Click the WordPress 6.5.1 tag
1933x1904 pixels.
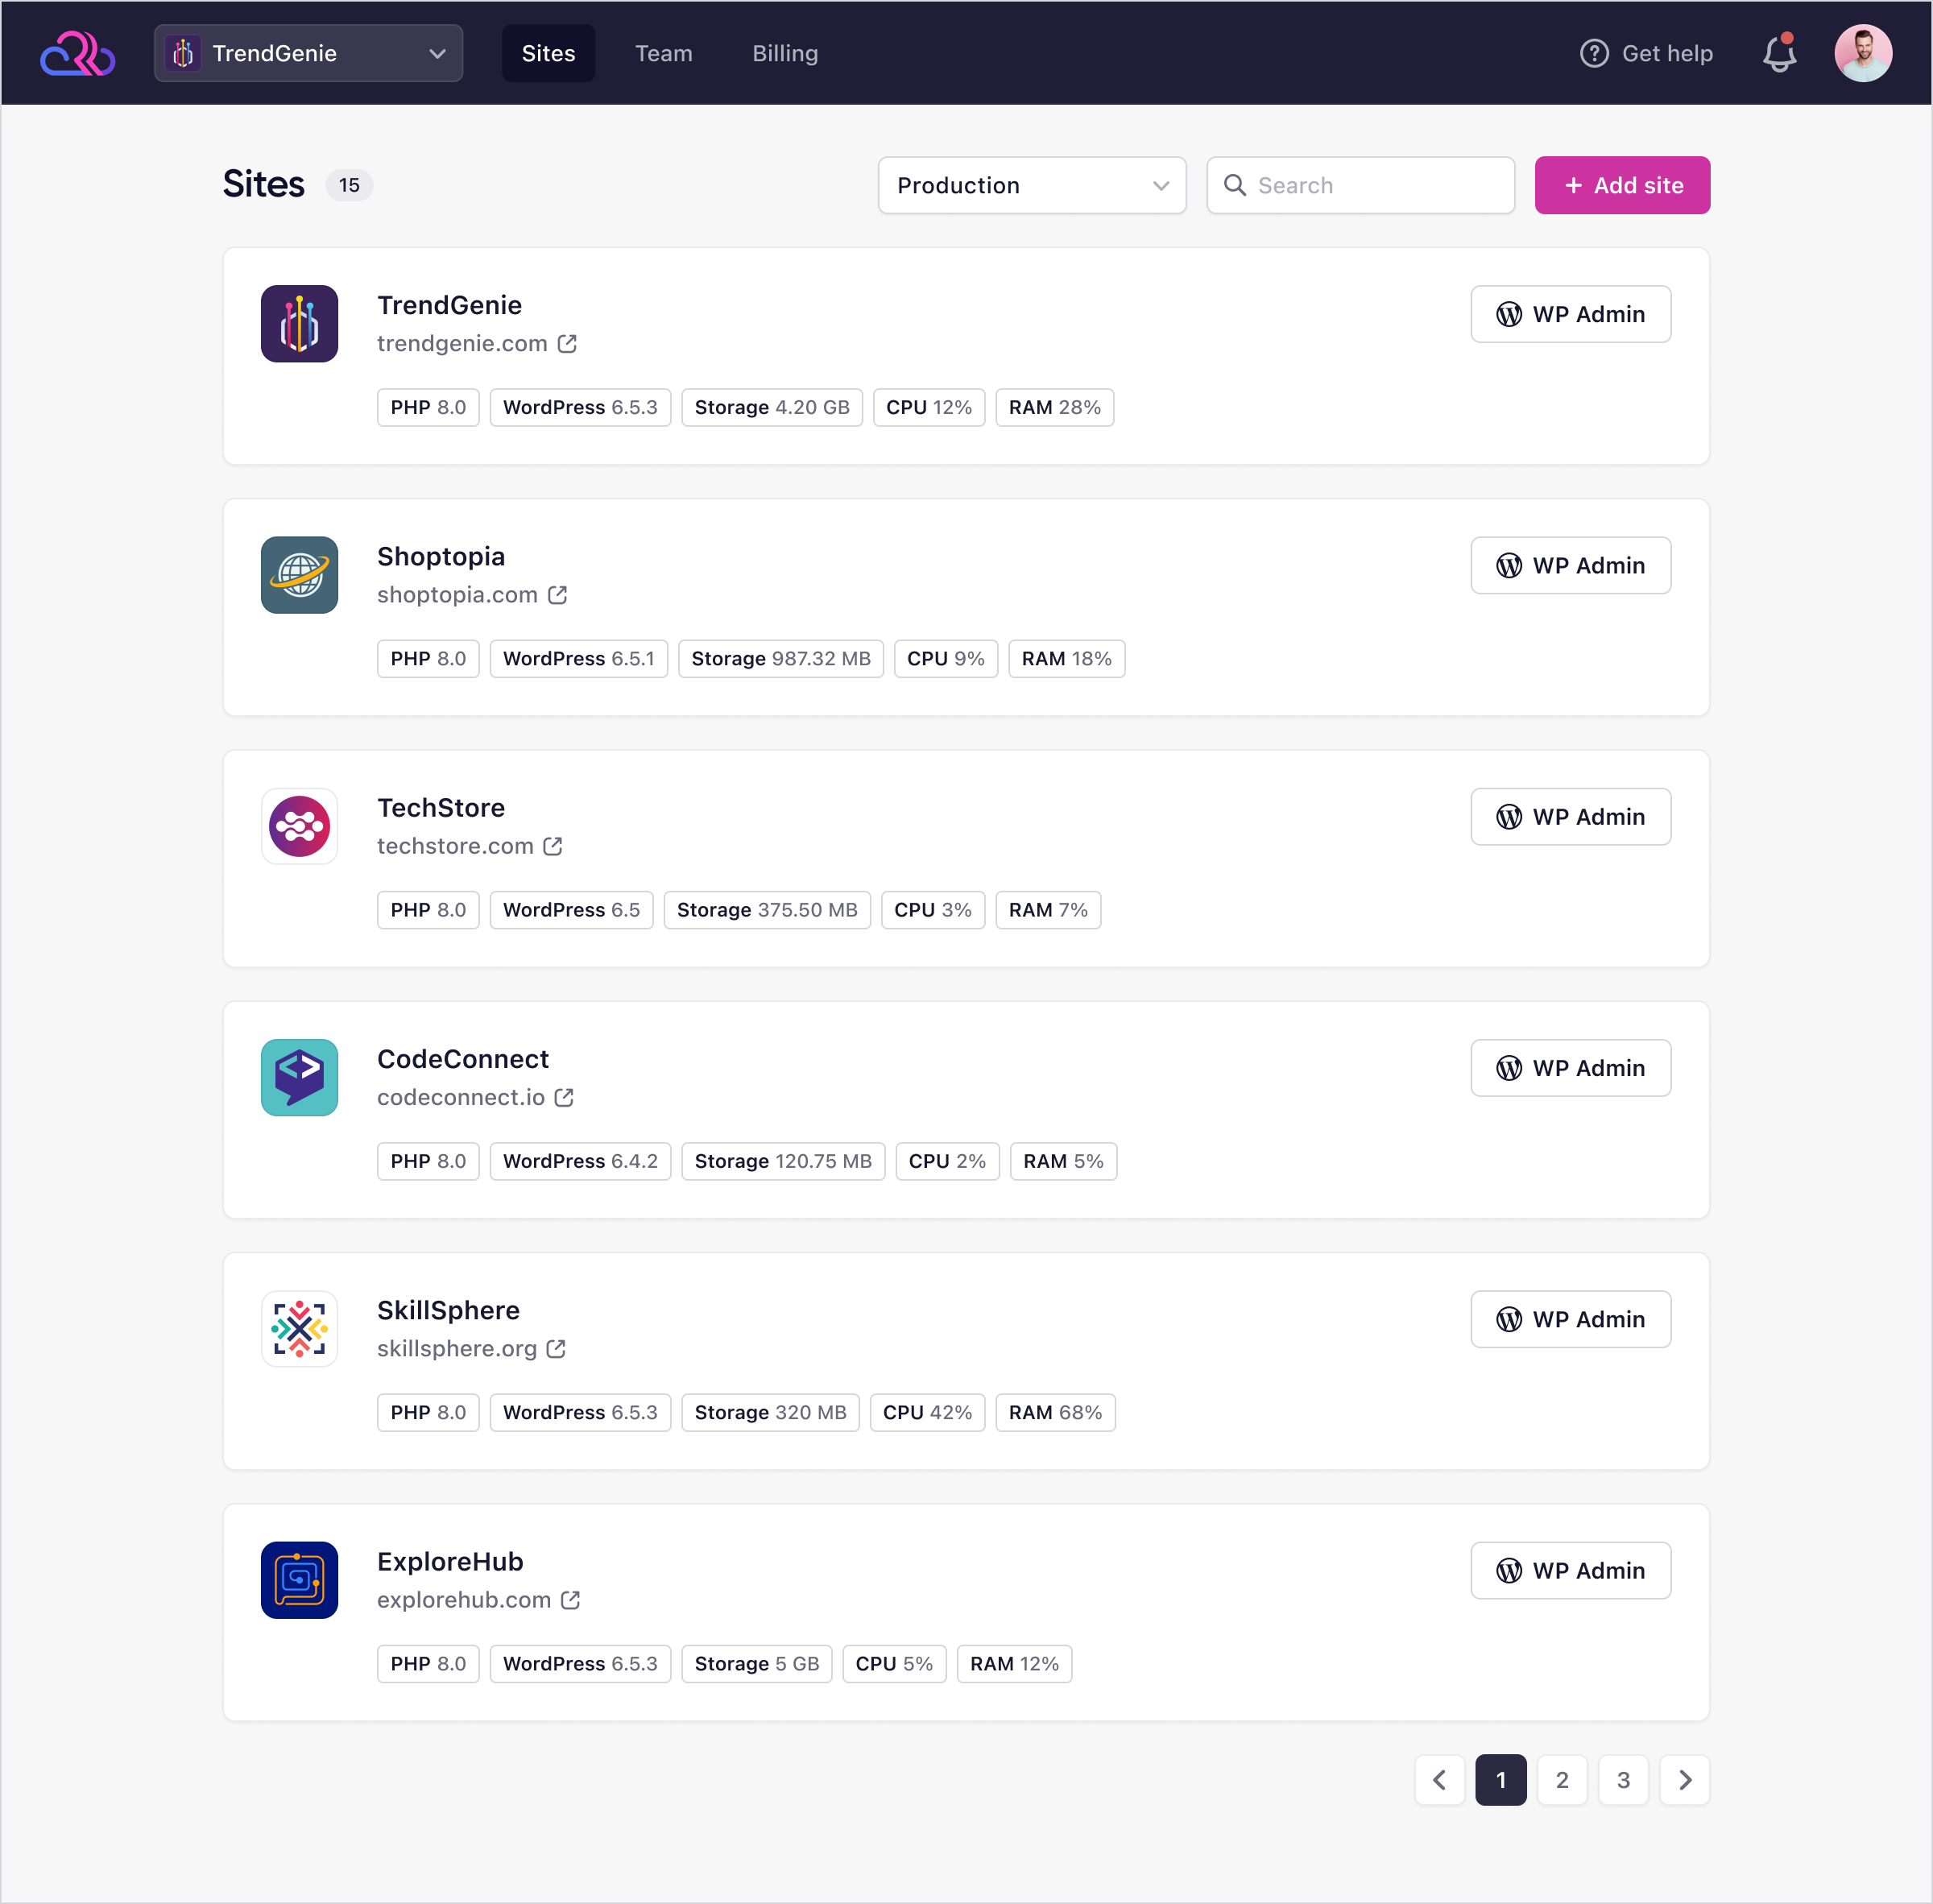pyautogui.click(x=578, y=658)
